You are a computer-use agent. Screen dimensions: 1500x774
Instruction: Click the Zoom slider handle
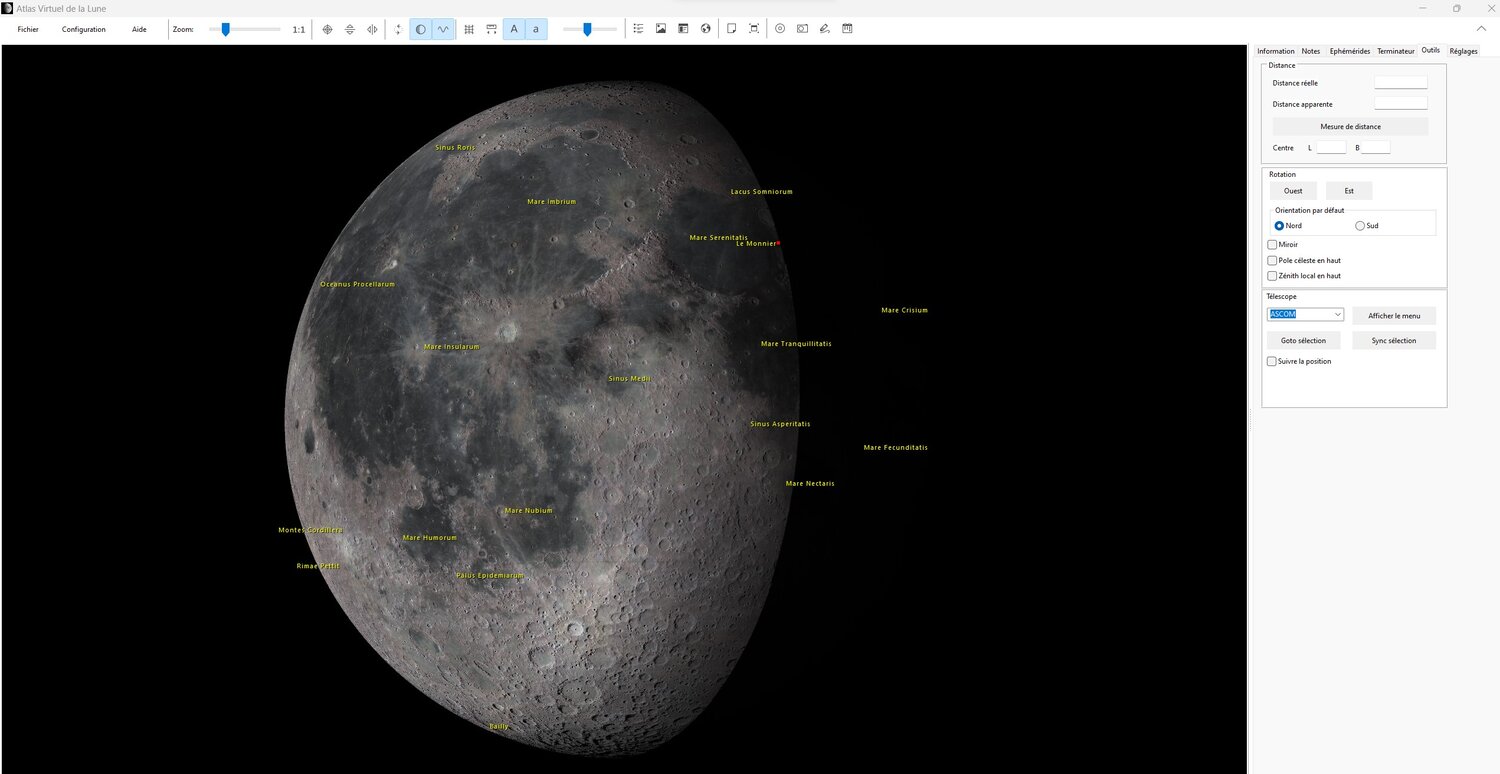[x=226, y=29]
